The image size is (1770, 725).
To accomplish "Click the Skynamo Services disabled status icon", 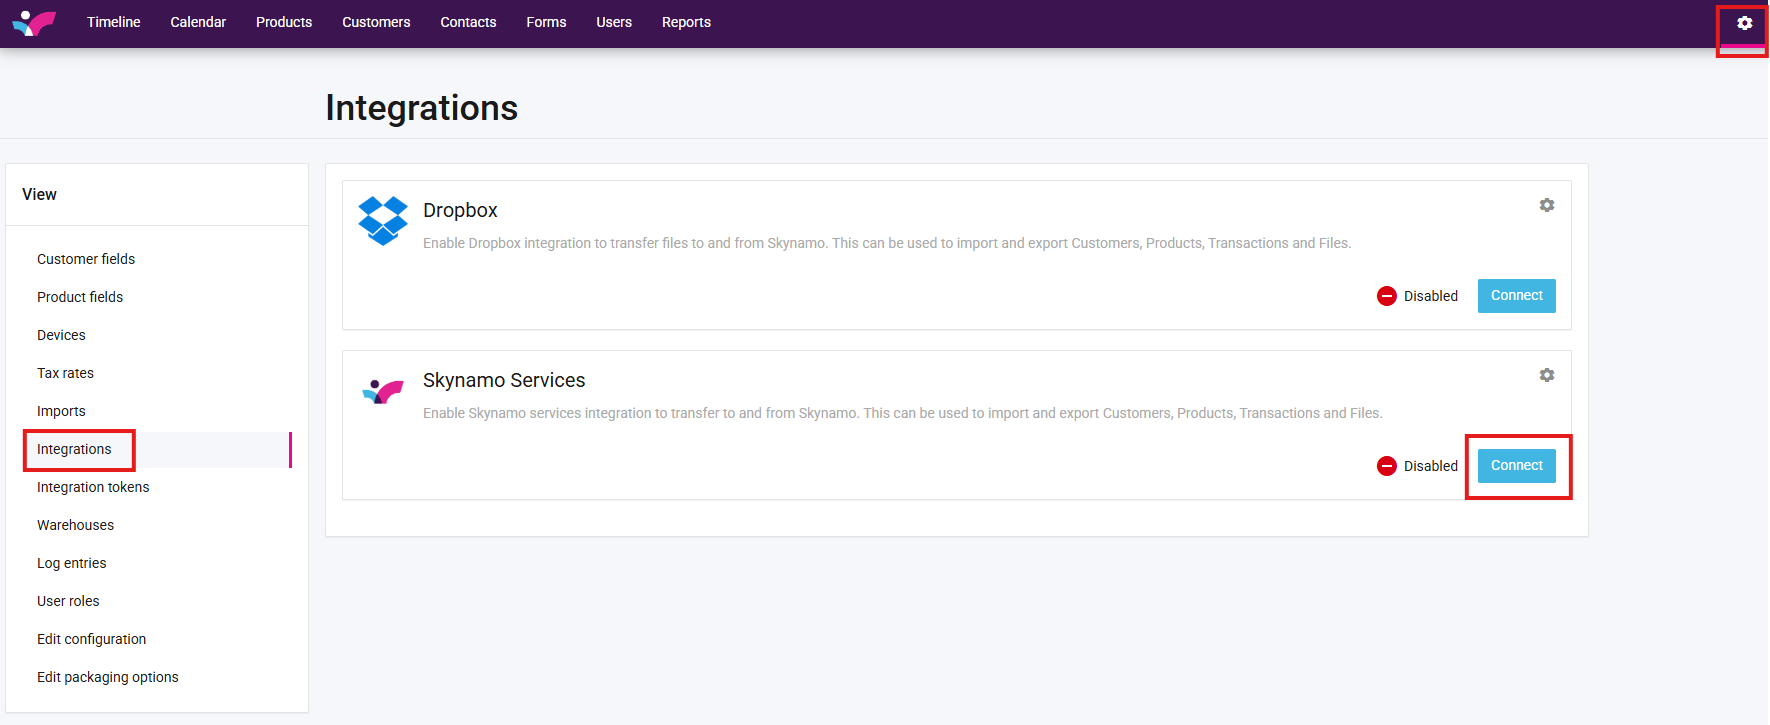I will coord(1387,466).
